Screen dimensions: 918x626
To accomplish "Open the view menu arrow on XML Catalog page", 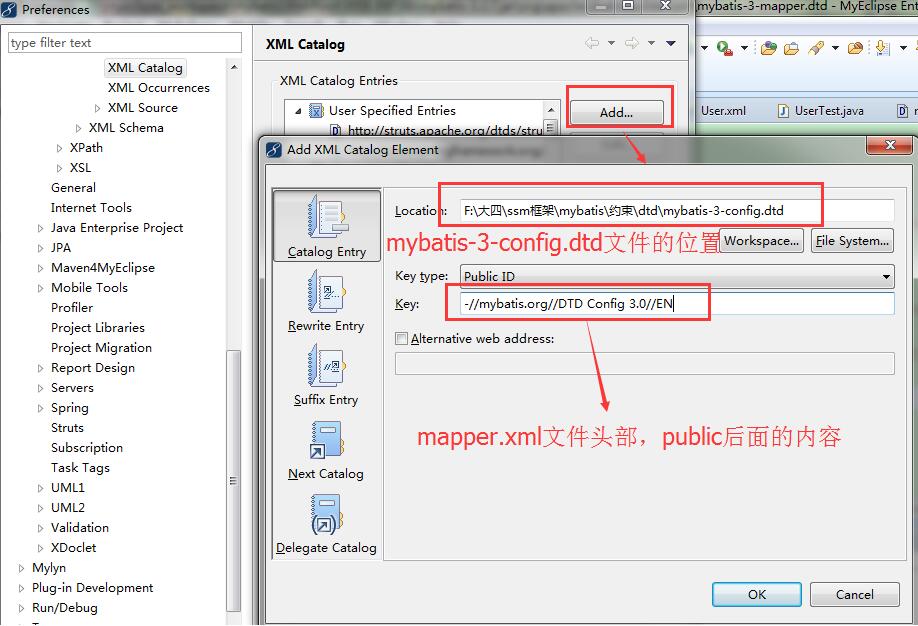I will point(671,43).
